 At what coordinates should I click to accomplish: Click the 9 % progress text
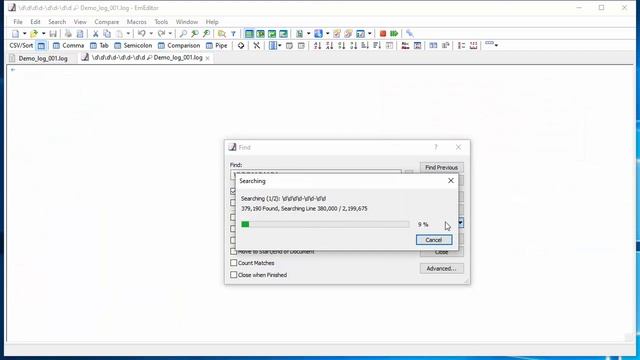pyautogui.click(x=423, y=224)
